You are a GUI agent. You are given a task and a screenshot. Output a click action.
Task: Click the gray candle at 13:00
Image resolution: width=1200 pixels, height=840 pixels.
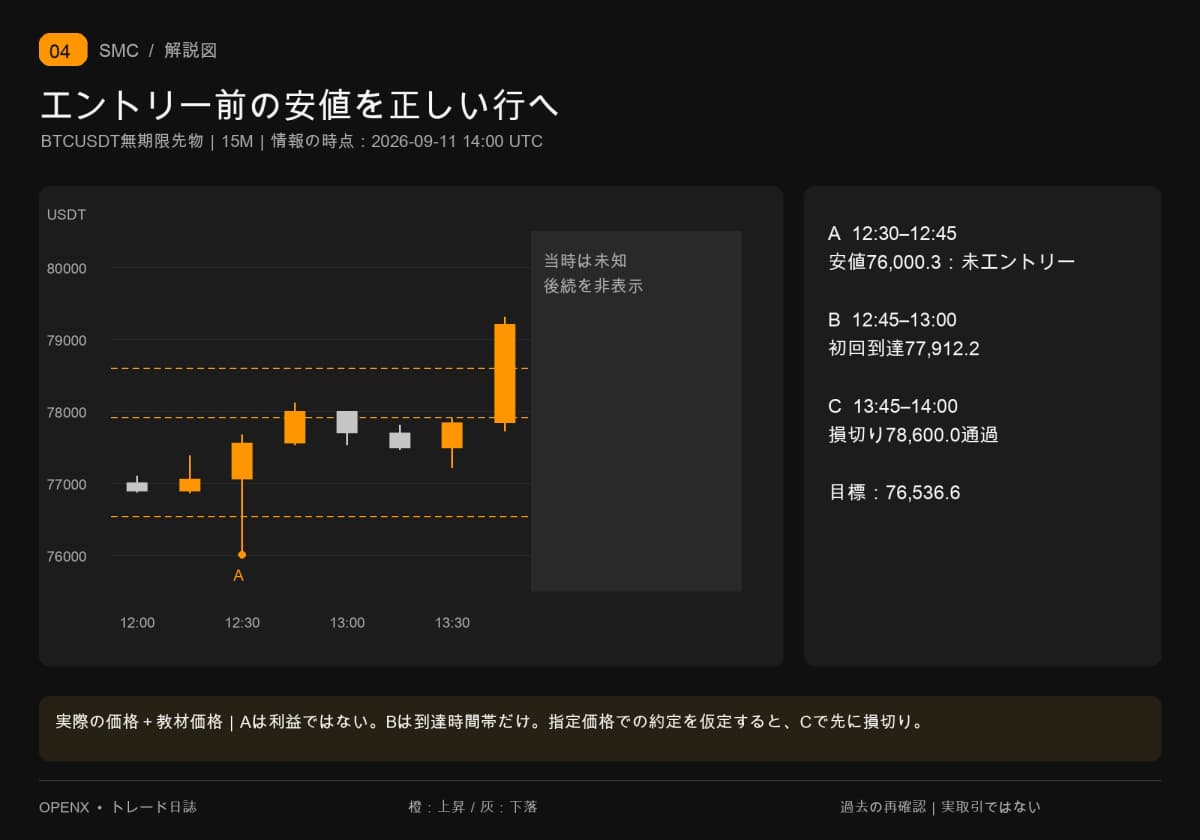[x=347, y=422]
